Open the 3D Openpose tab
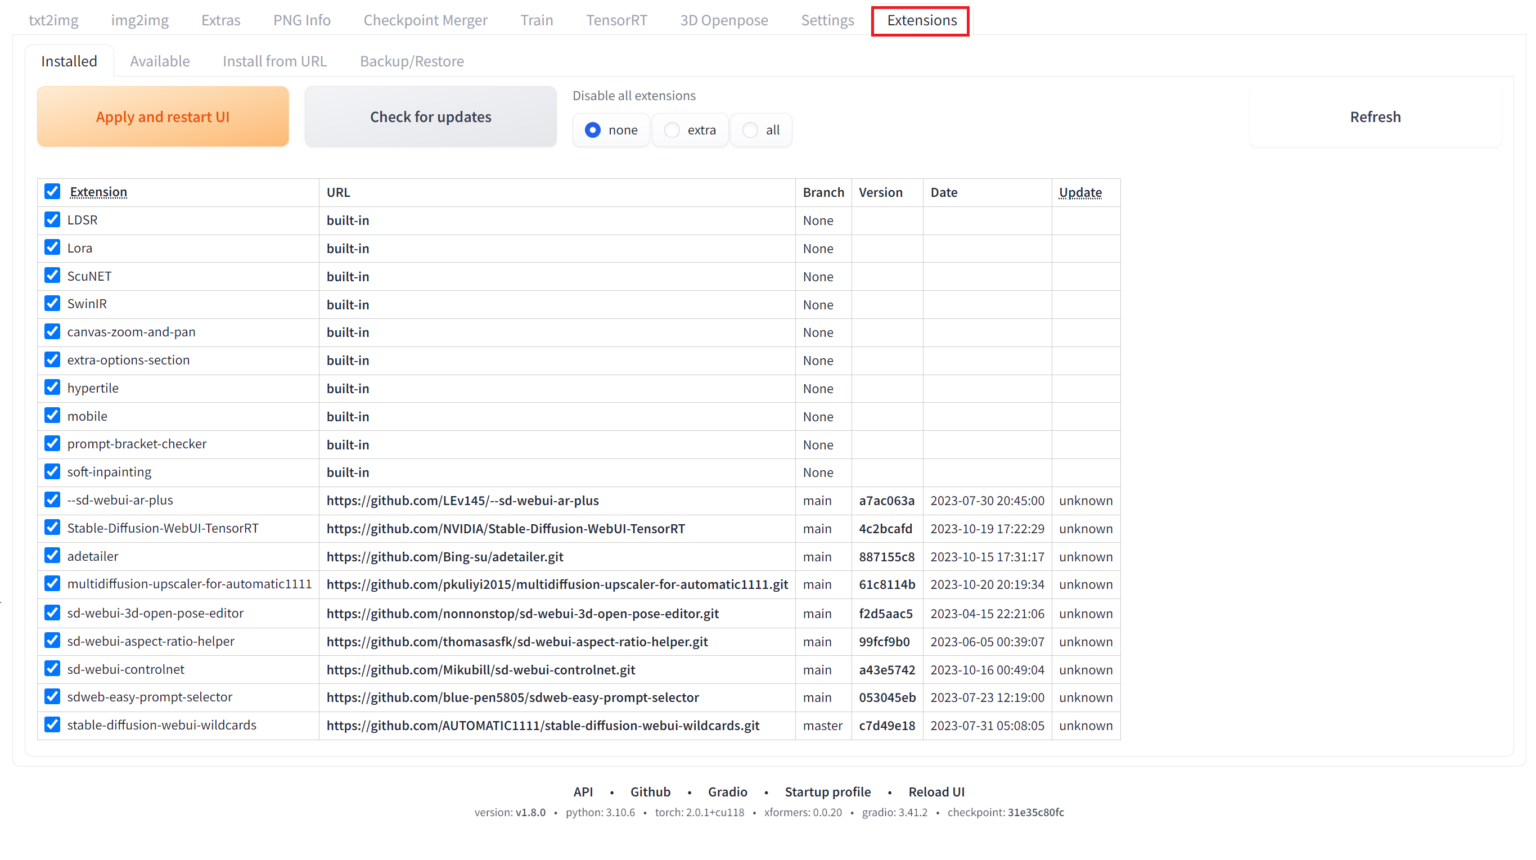 coord(724,19)
